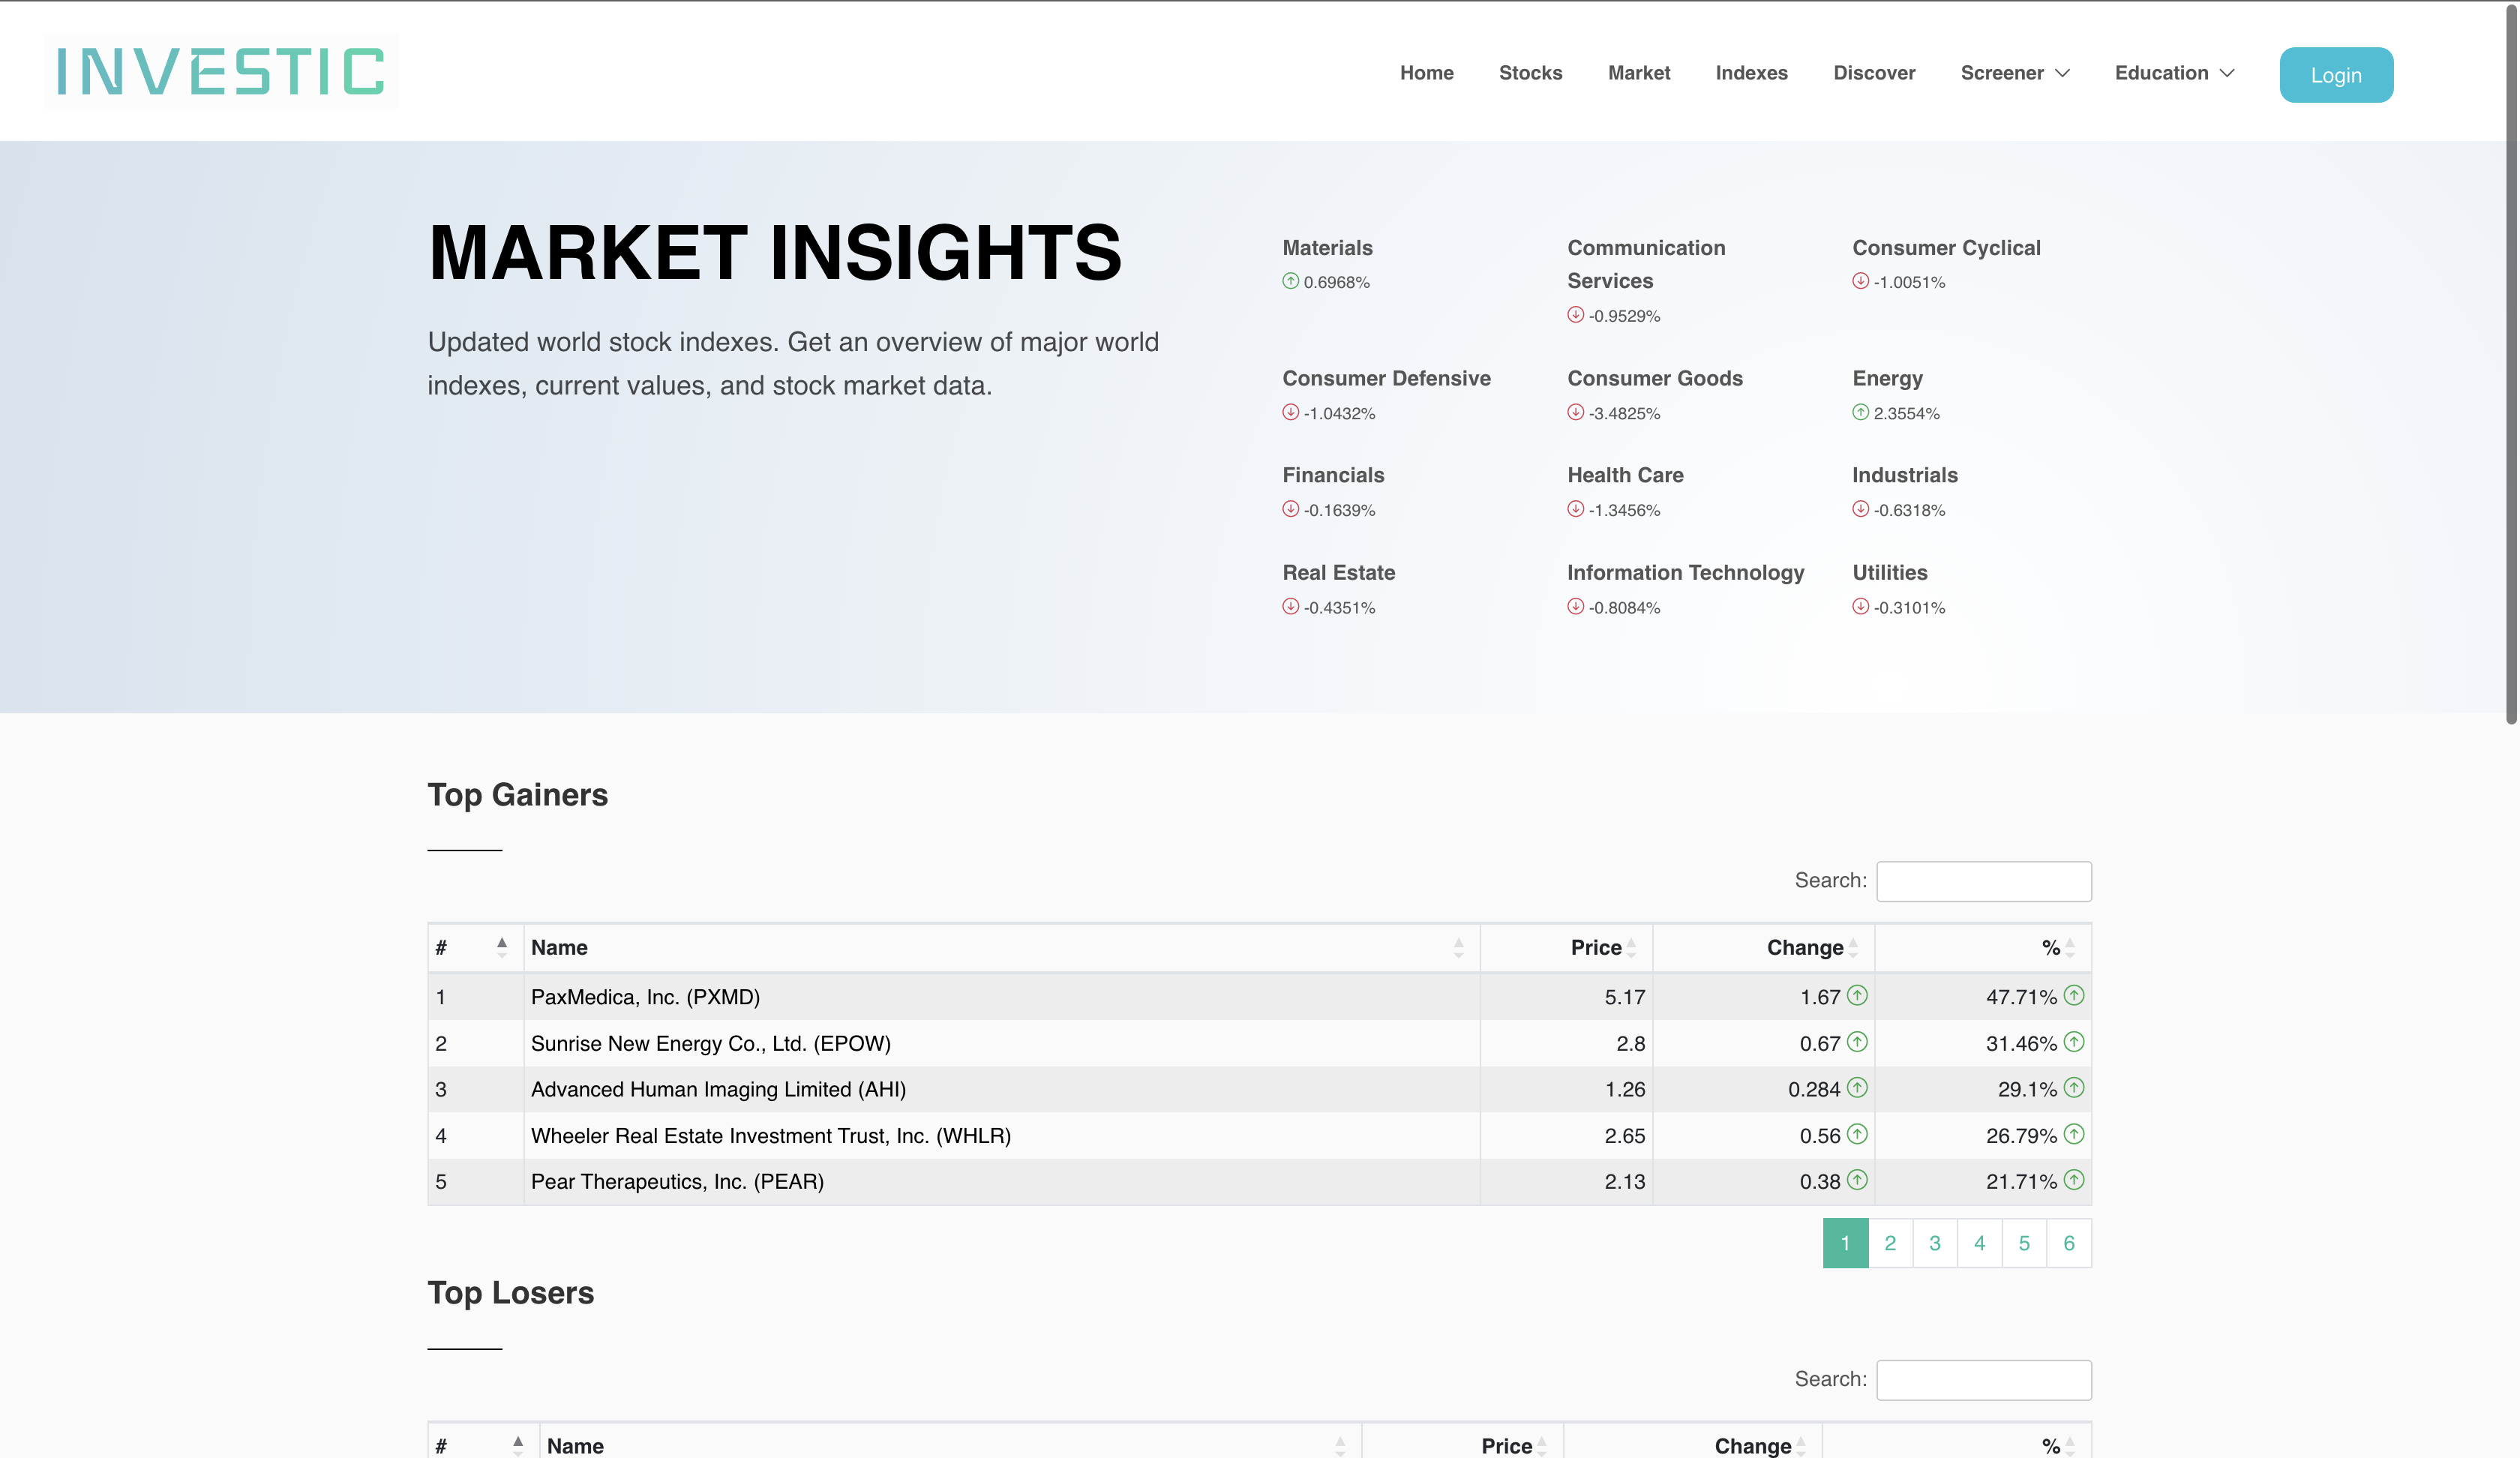The image size is (2520, 1458).
Task: Click up arrow icon beside EPOW change 0.67
Action: click(1857, 1042)
